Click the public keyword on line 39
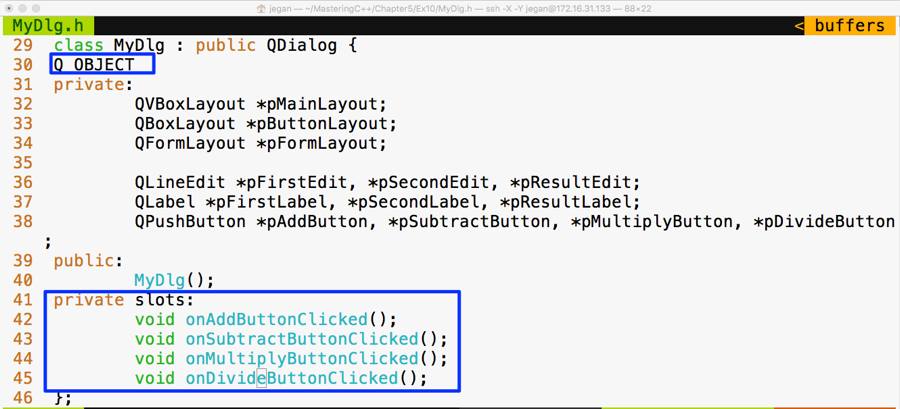 point(84,261)
